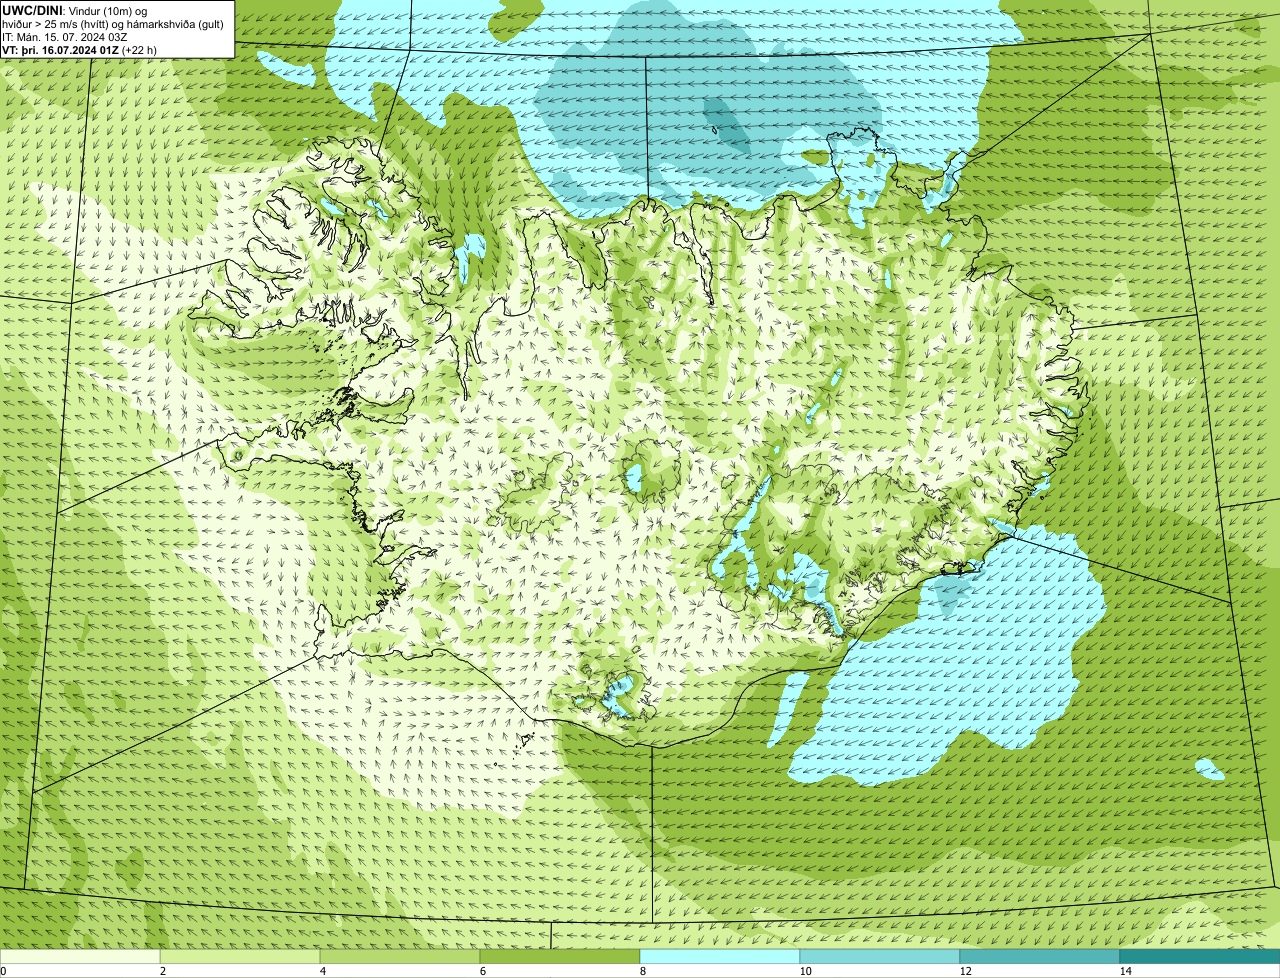Click the valid time "VT: þri. 16.07.2024 01Z"

point(60,50)
